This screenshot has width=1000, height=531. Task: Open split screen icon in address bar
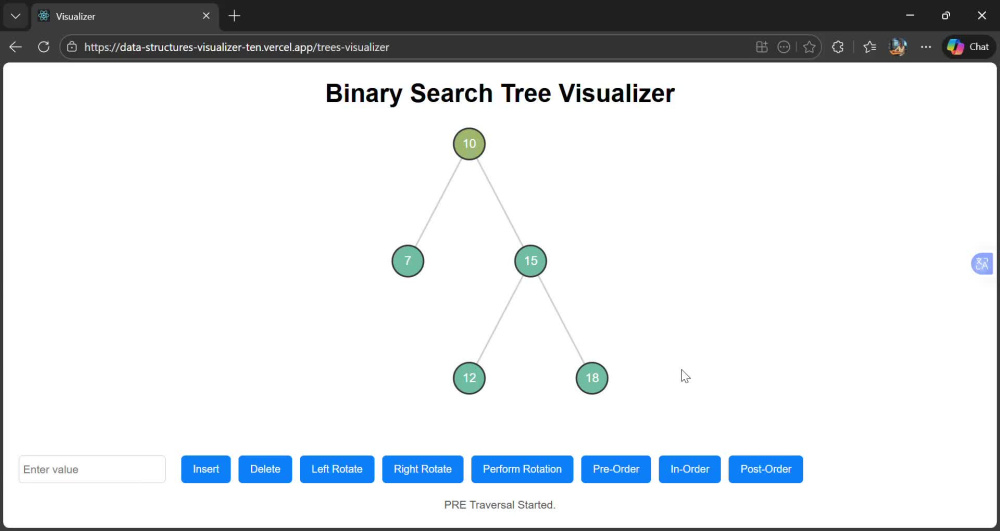click(761, 47)
